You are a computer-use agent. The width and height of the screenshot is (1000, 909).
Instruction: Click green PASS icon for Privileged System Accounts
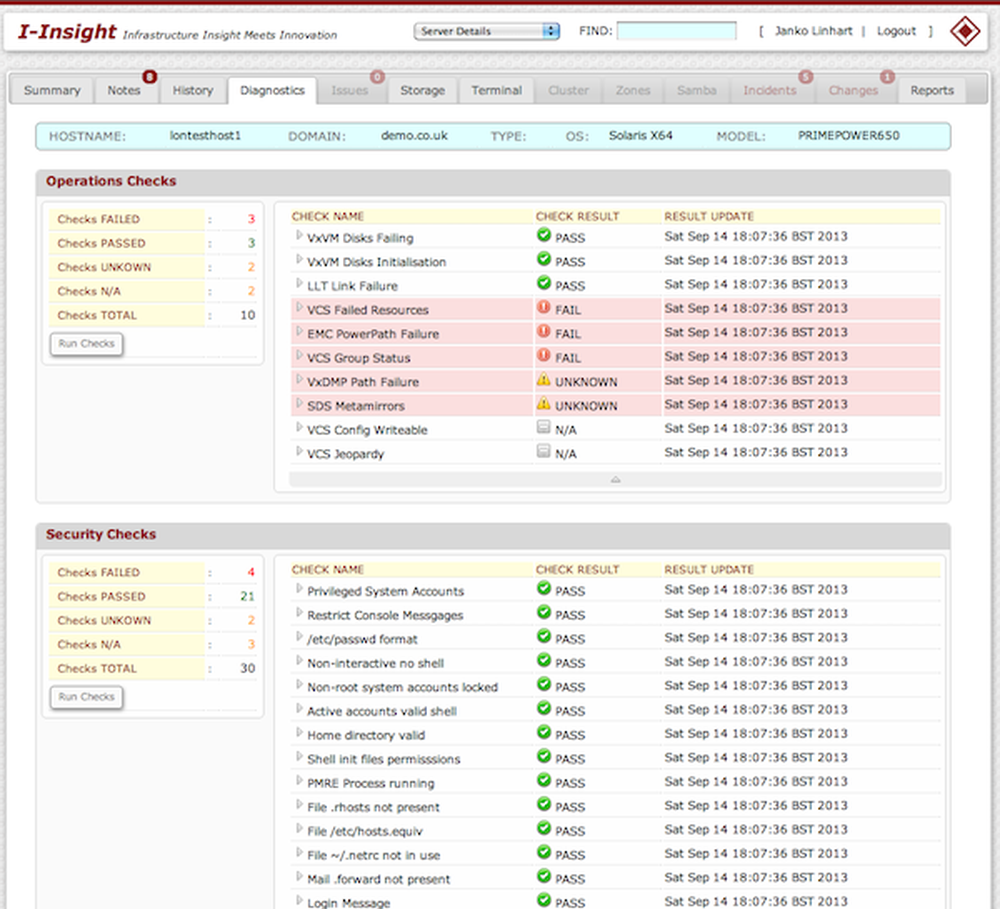tap(544, 589)
